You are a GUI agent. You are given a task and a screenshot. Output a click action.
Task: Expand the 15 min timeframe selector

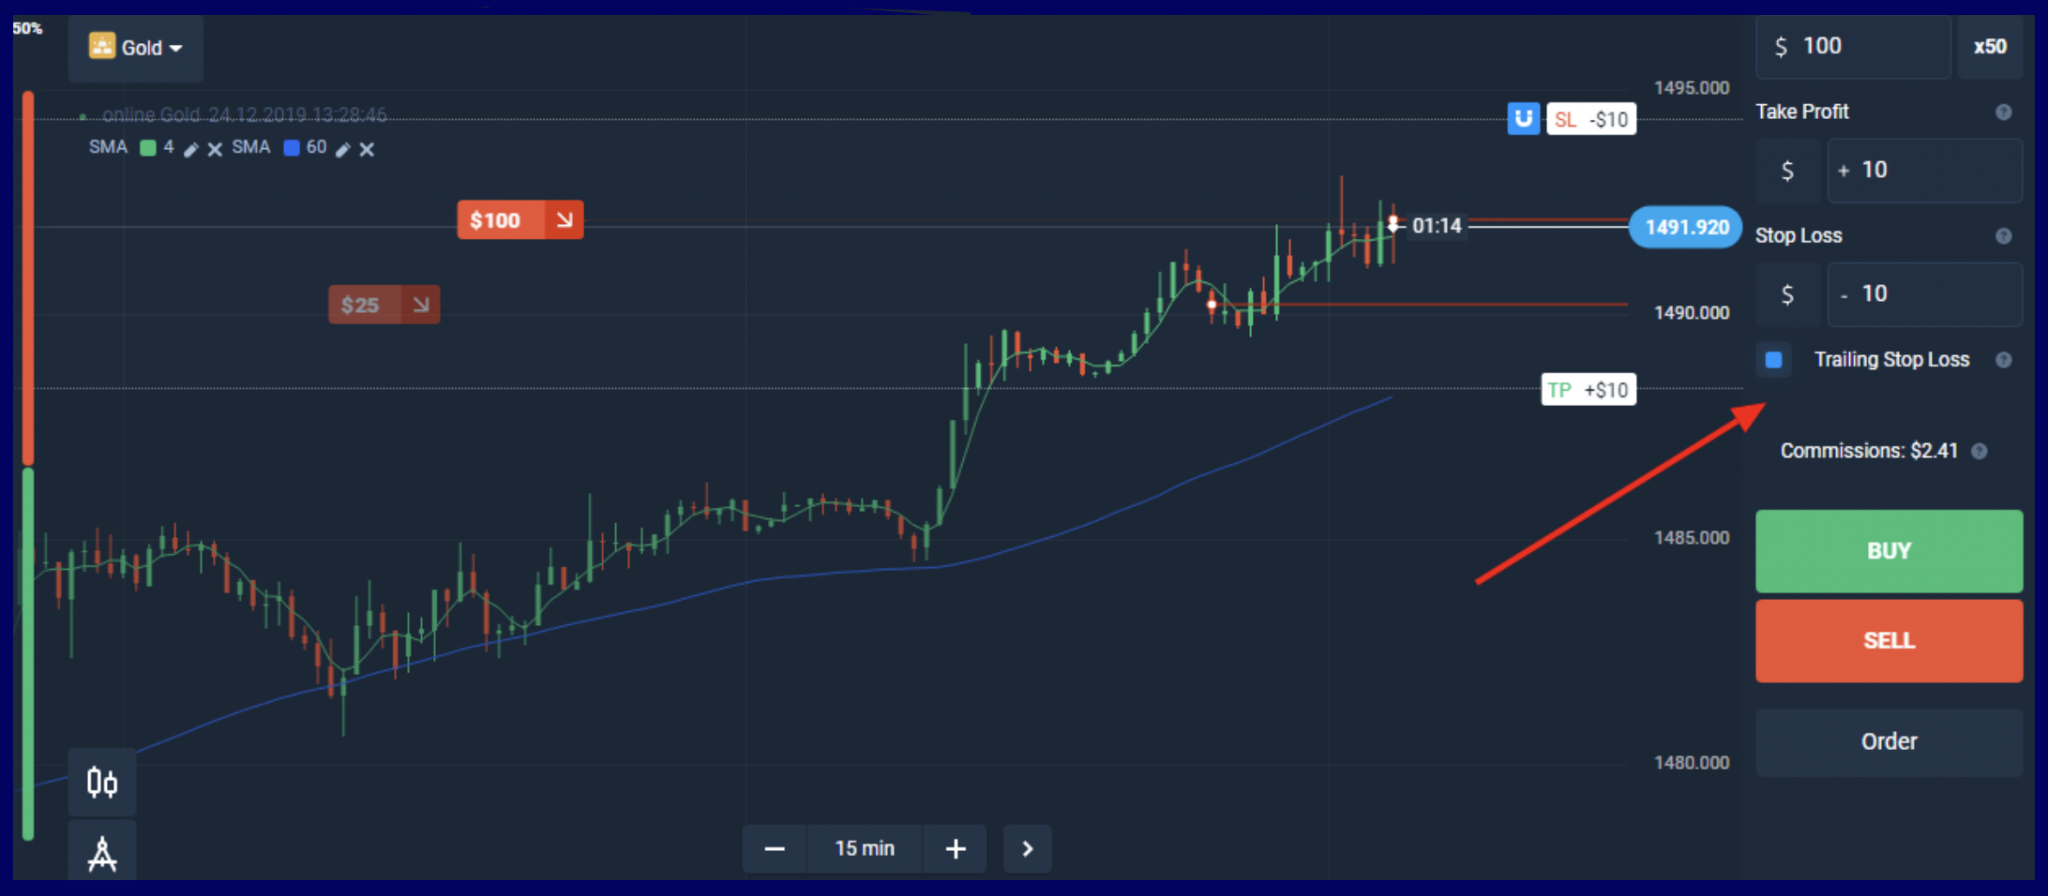[864, 849]
